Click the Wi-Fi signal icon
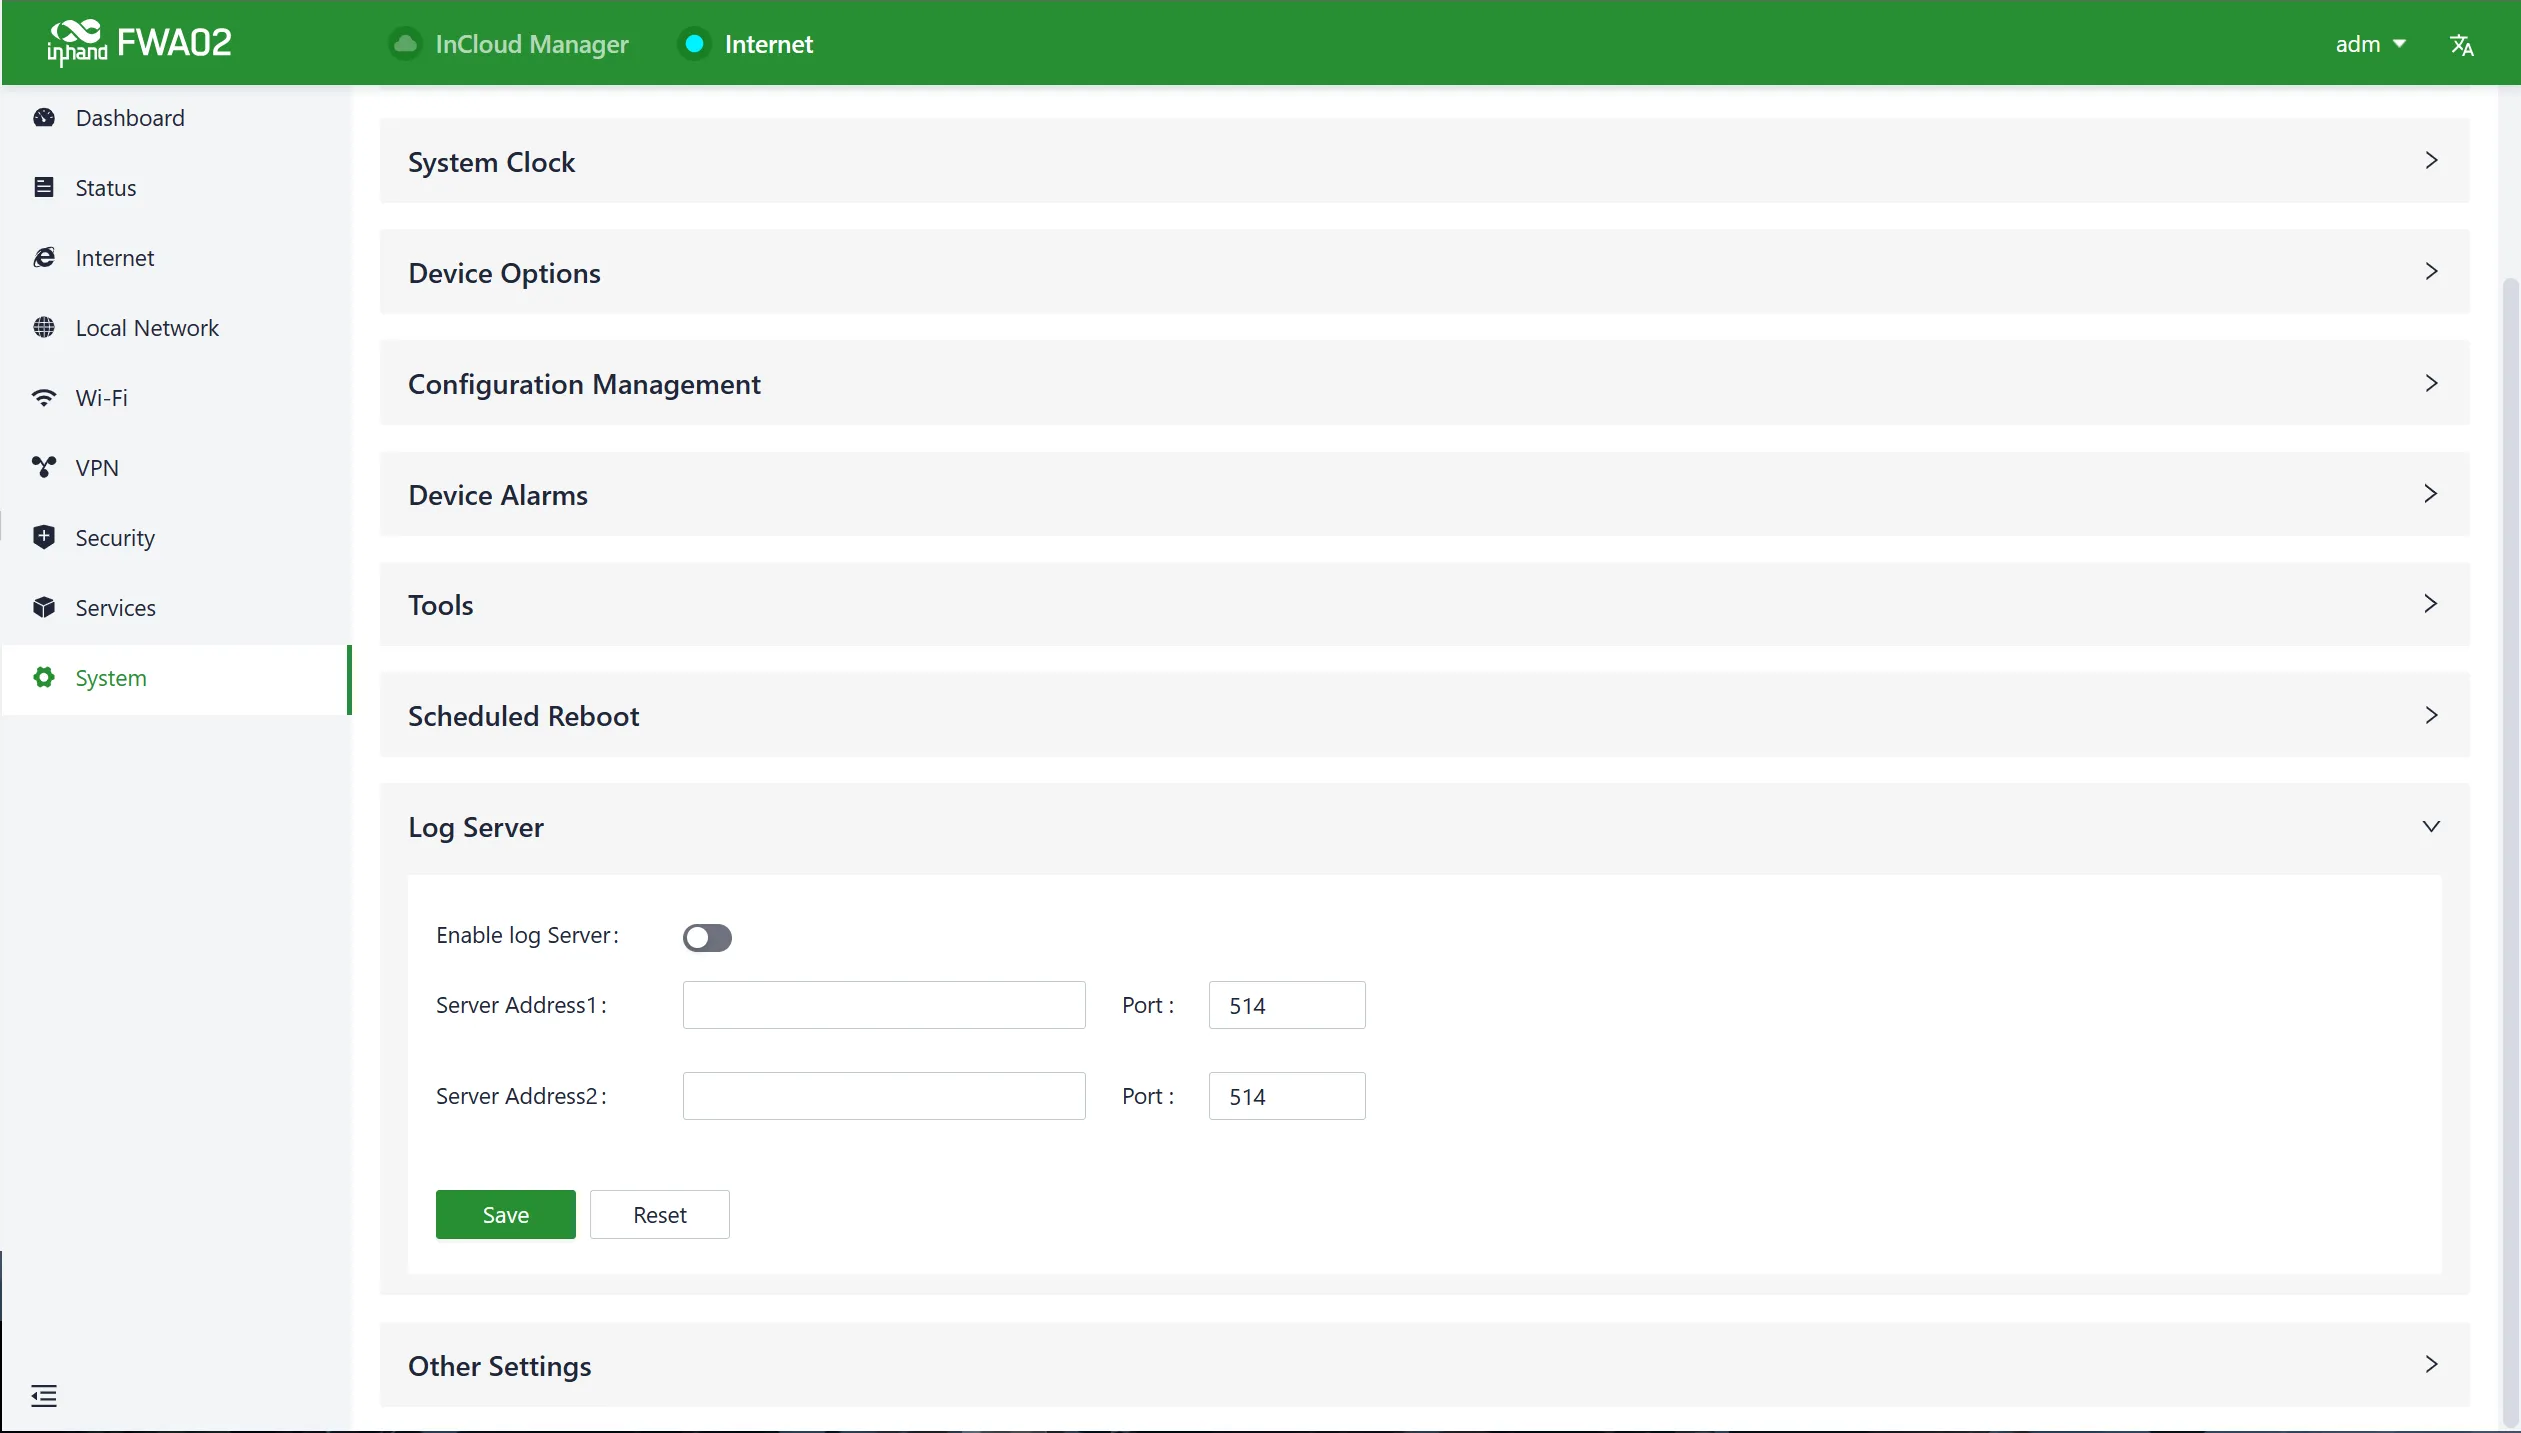Image resolution: width=2521 pixels, height=1433 pixels. click(x=44, y=398)
